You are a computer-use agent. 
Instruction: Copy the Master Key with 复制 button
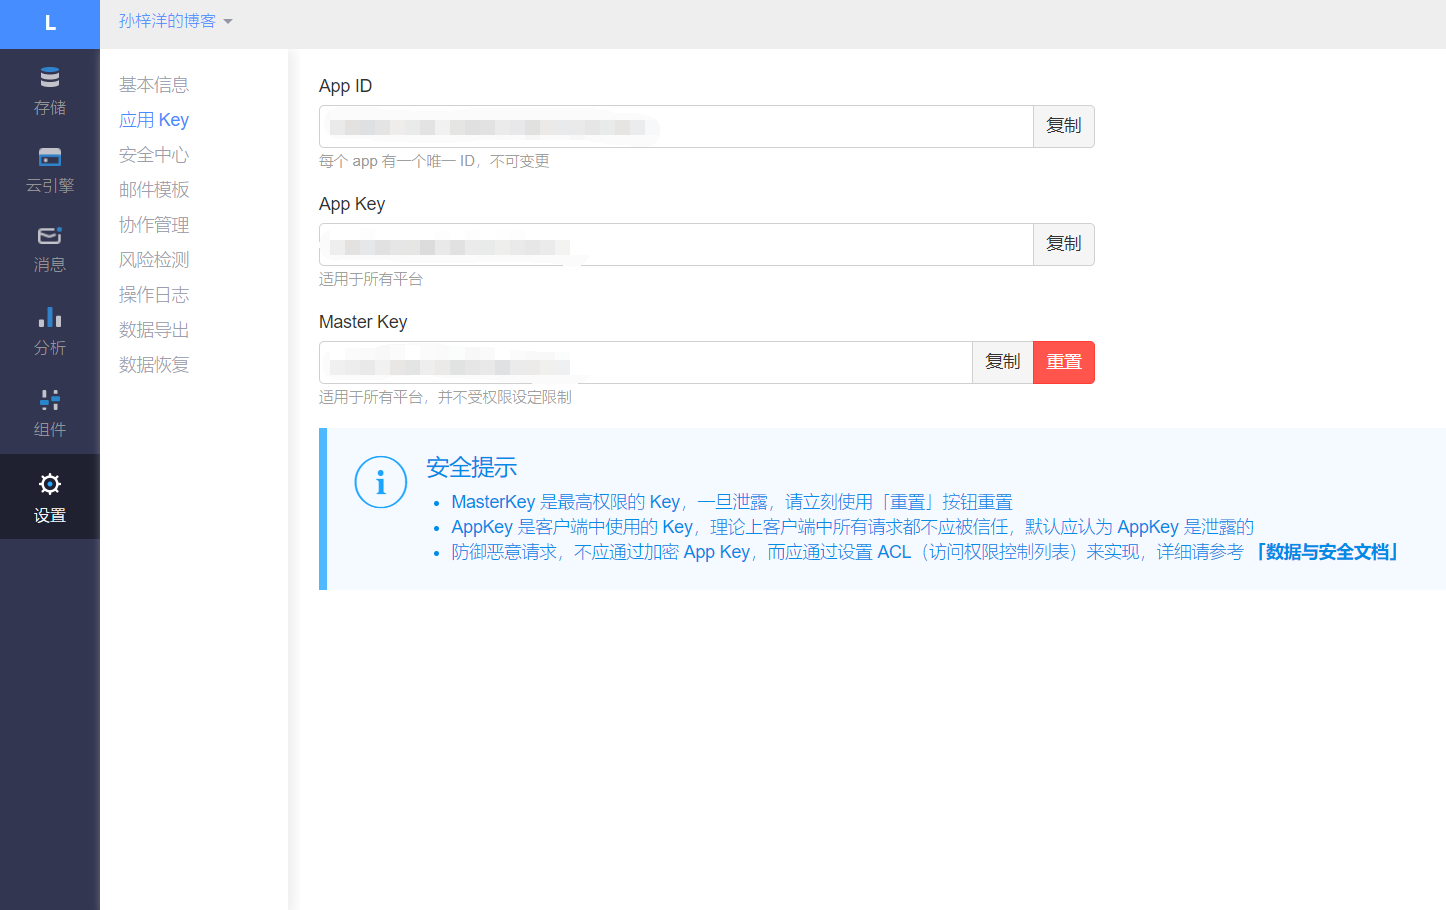click(1002, 362)
